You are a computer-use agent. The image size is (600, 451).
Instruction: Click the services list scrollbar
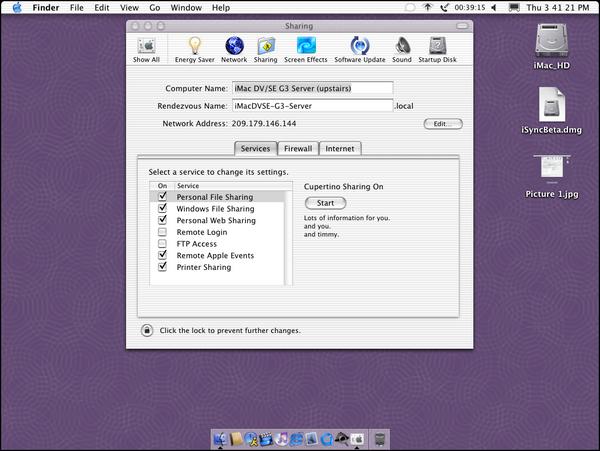coord(289,238)
